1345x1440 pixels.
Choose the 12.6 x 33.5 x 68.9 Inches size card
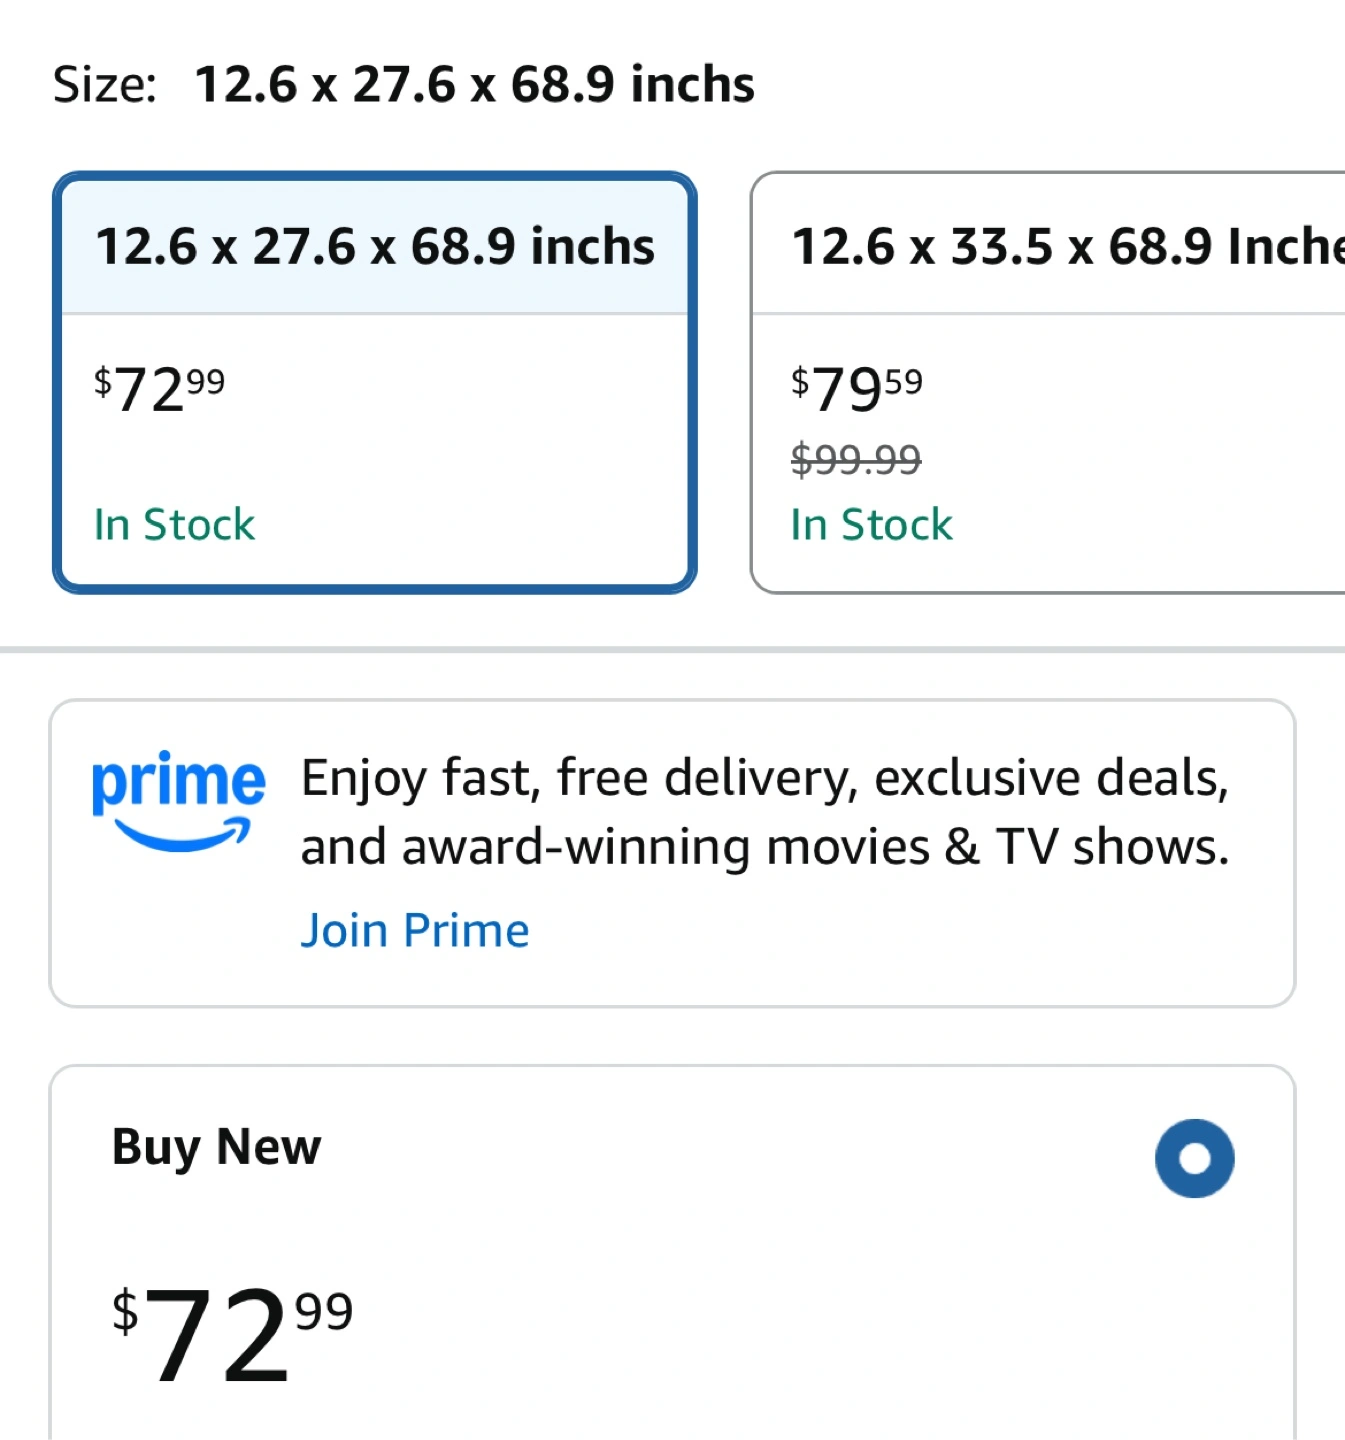[1048, 382]
